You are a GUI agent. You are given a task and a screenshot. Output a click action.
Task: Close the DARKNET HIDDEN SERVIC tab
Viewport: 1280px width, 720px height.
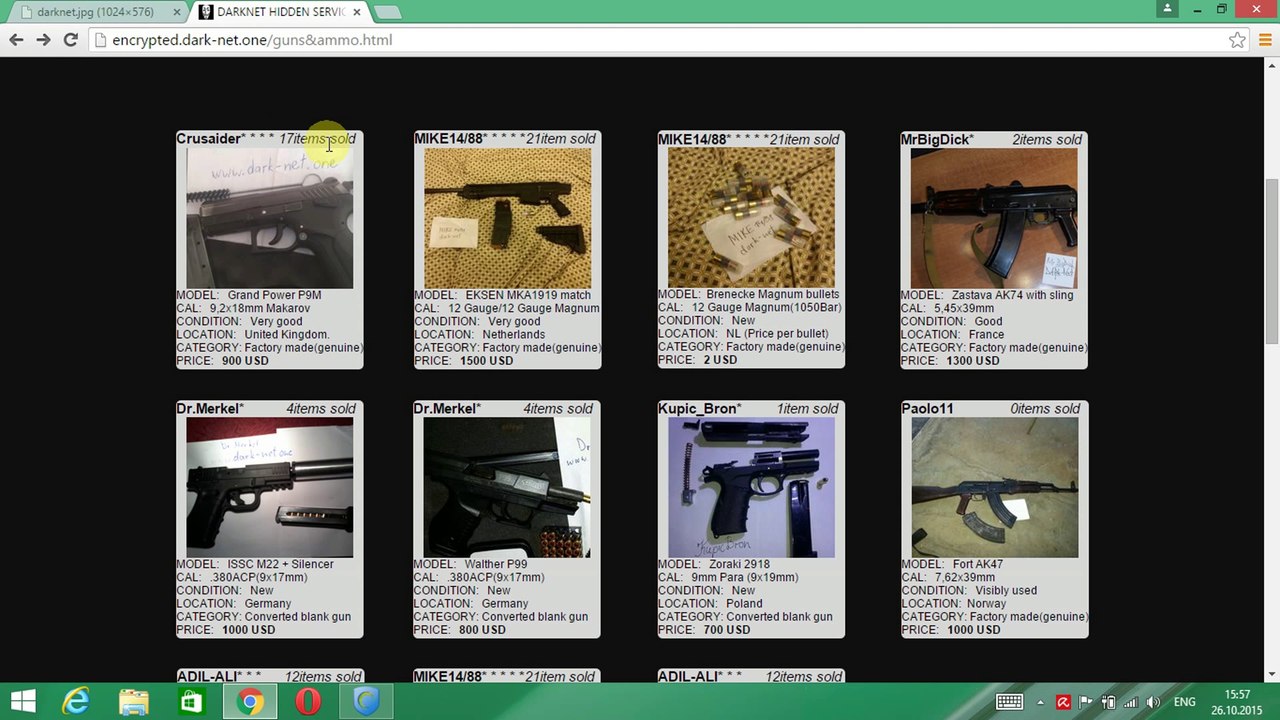(356, 12)
